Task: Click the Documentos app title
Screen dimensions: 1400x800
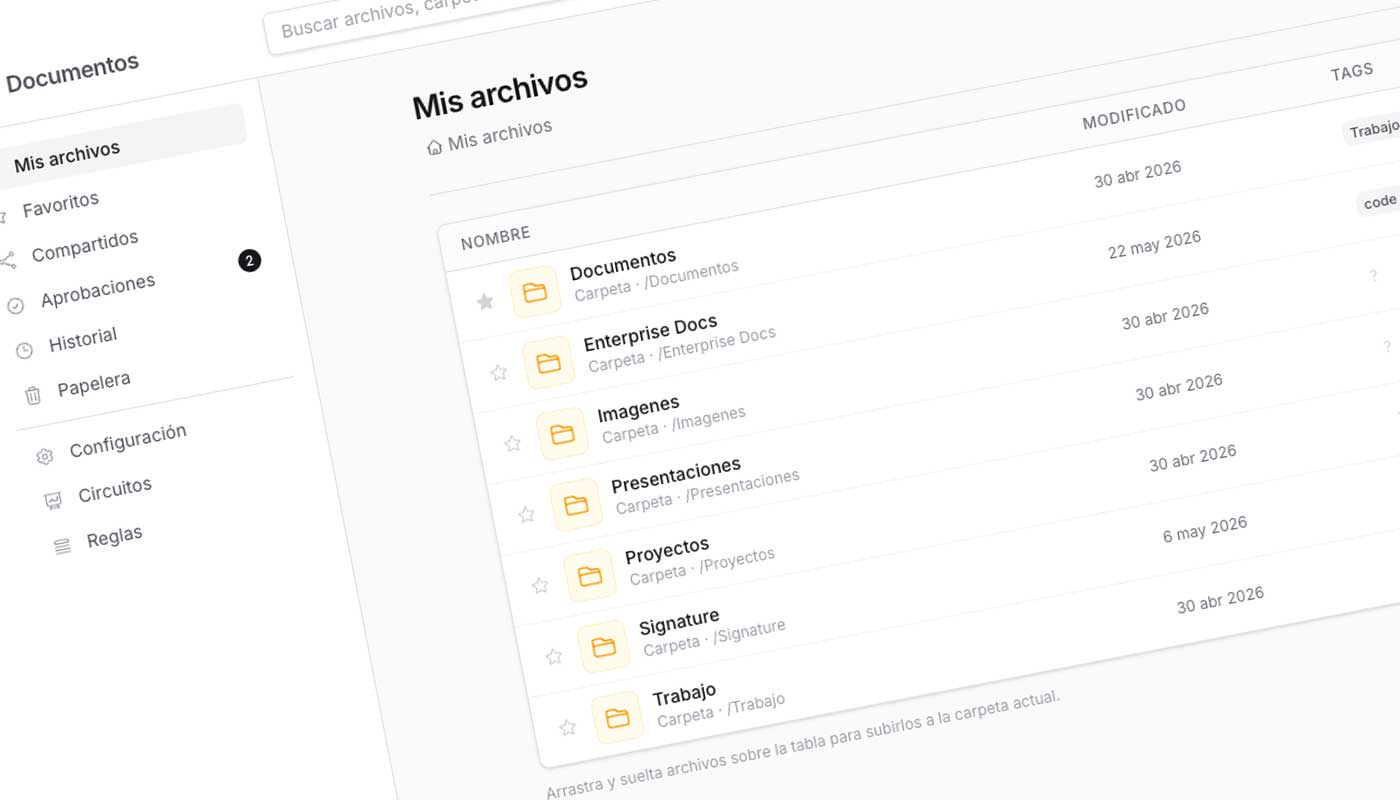Action: coord(72,72)
